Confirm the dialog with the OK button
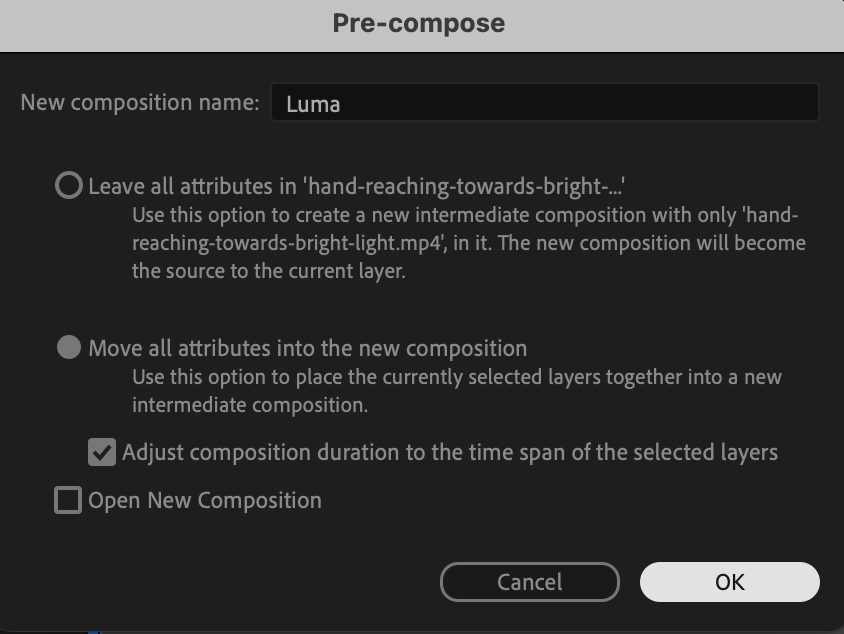The width and height of the screenshot is (844, 634). [x=729, y=582]
